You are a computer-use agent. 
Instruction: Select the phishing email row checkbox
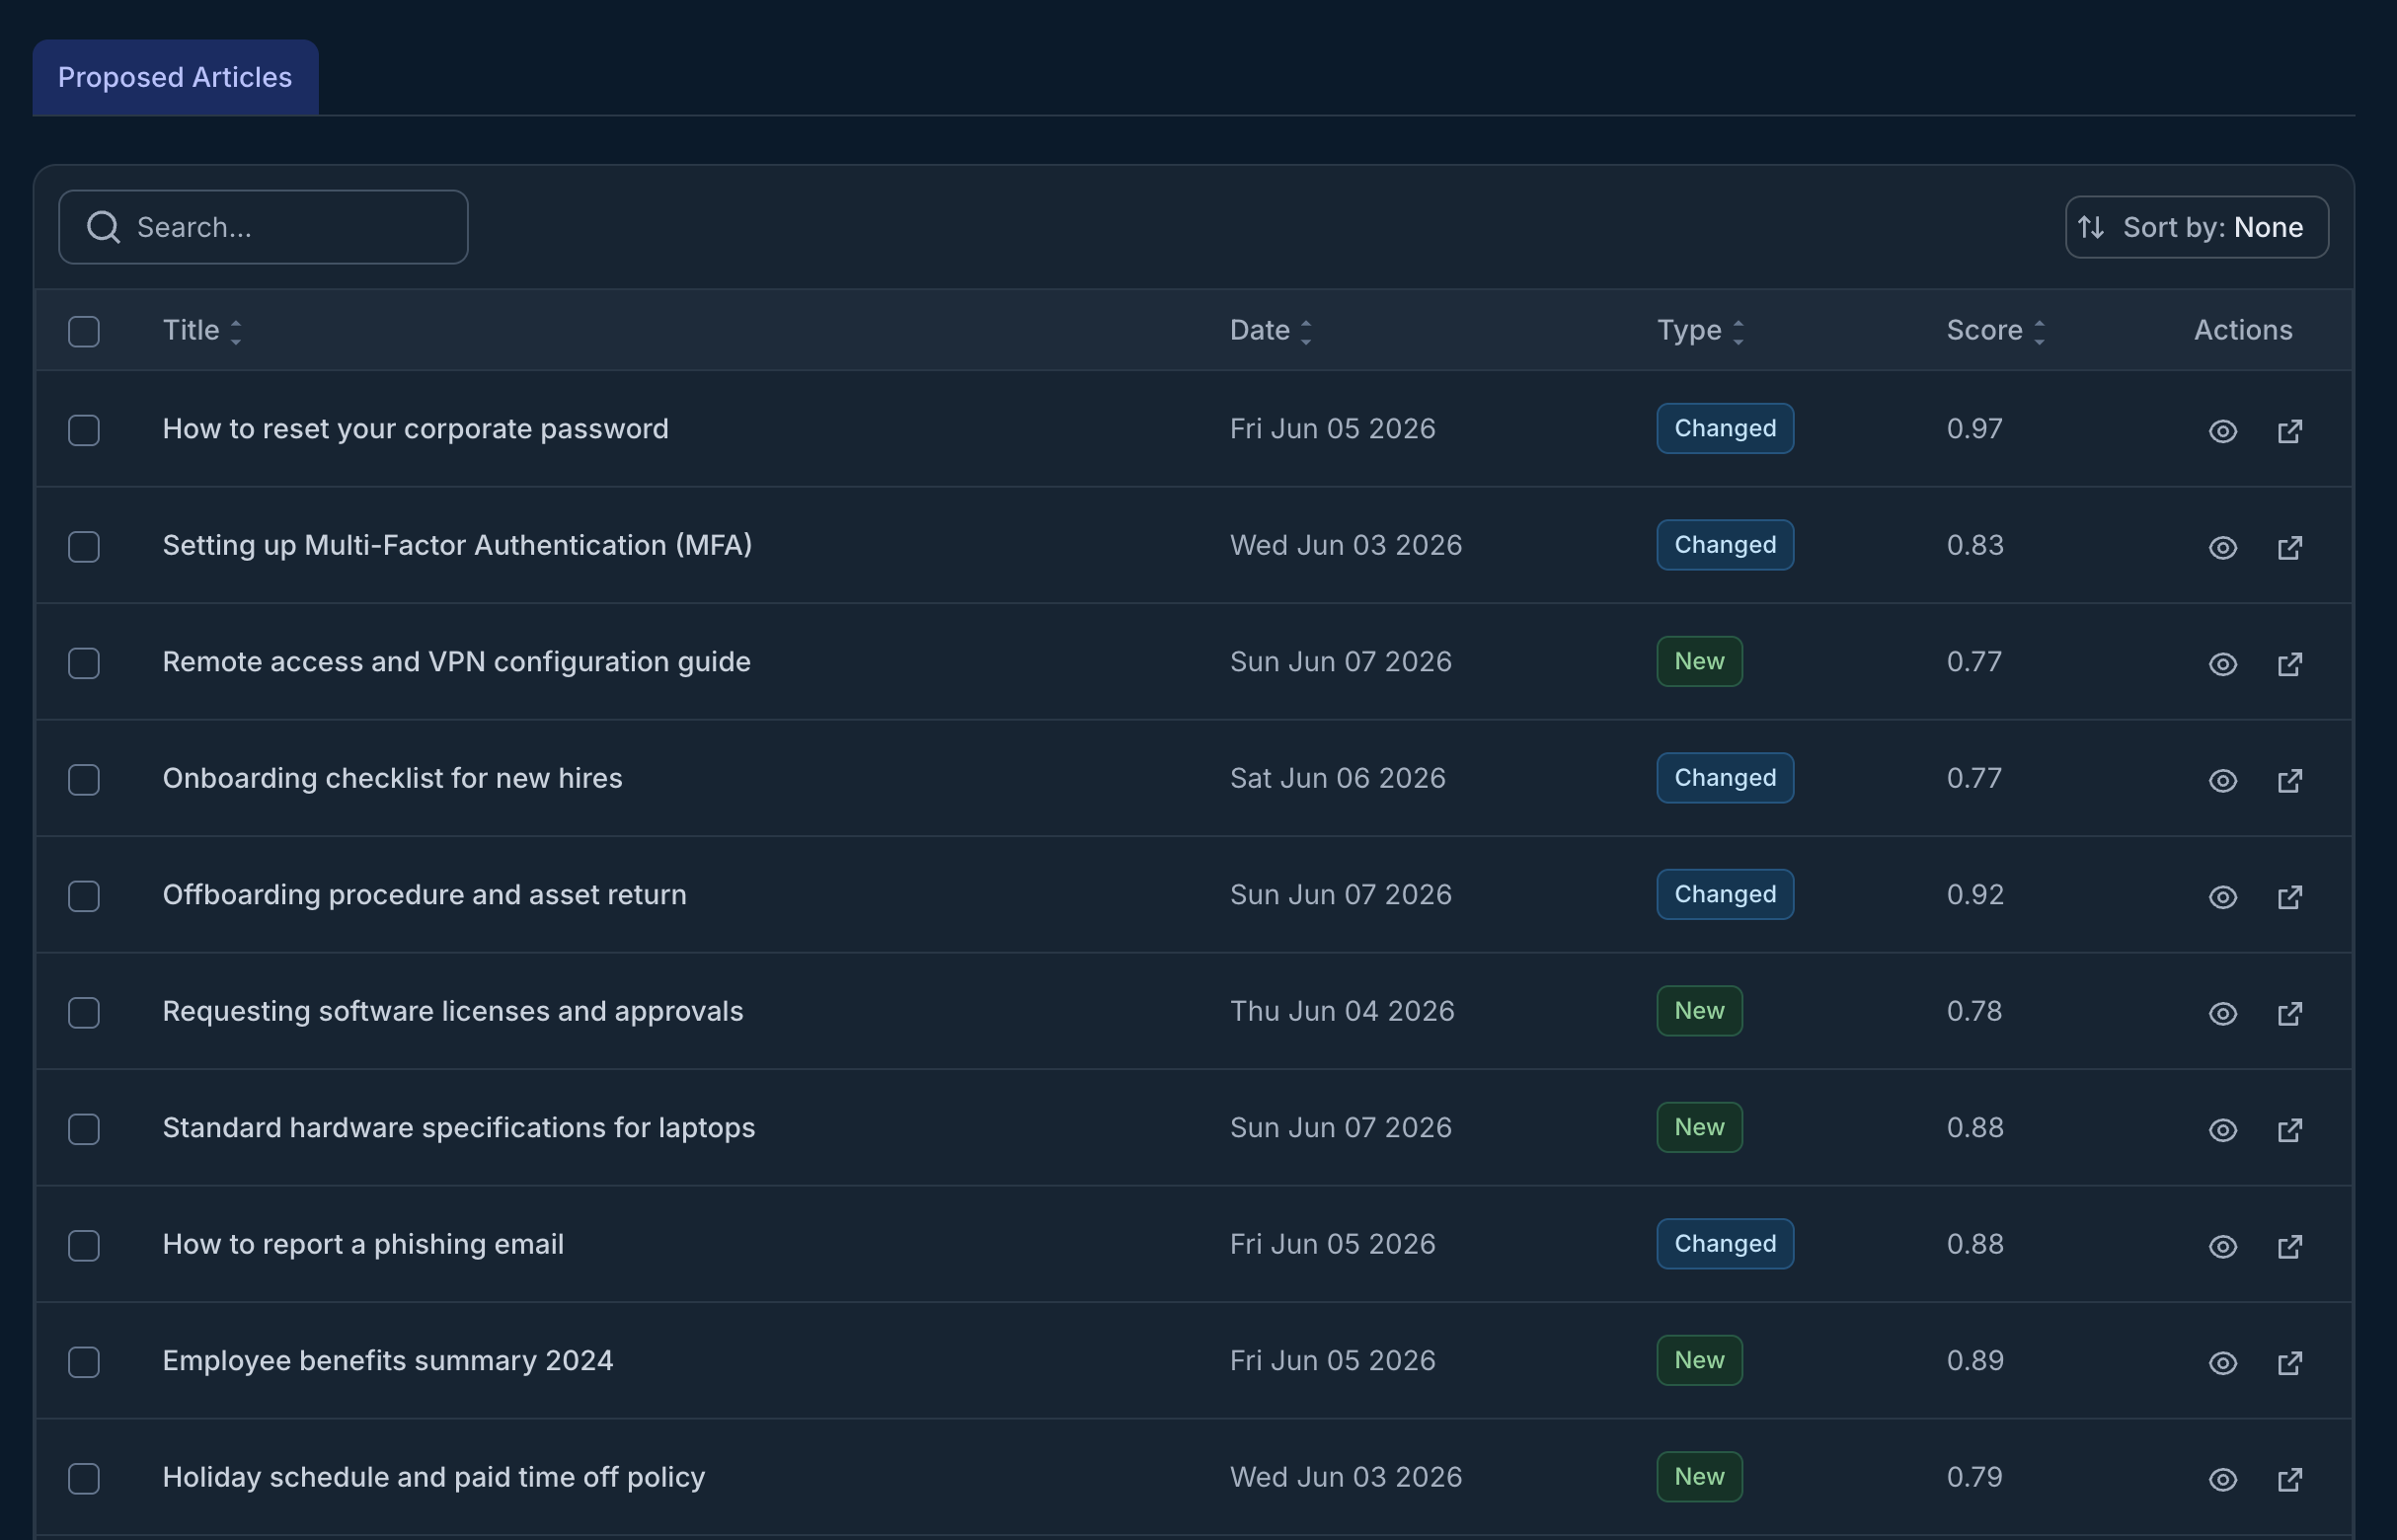click(84, 1246)
